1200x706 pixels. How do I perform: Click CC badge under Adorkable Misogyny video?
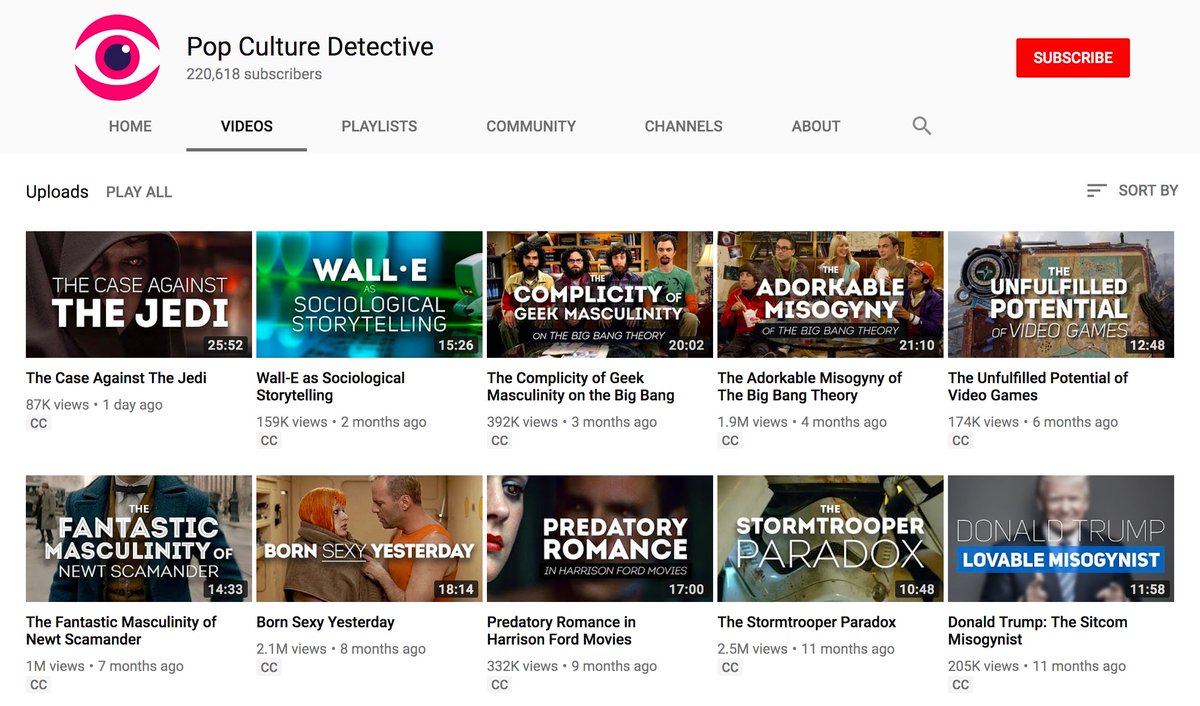pyautogui.click(x=730, y=440)
